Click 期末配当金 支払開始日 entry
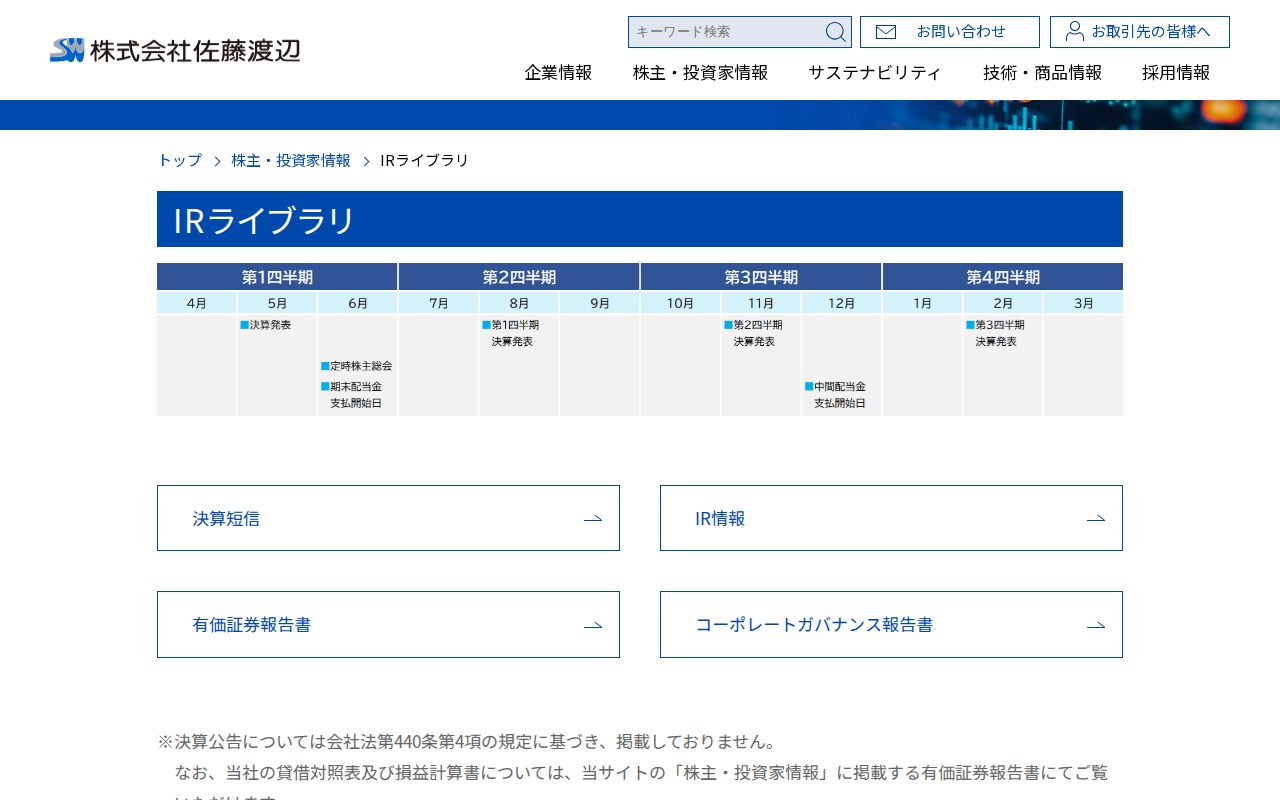The height and width of the screenshot is (800, 1280). click(352, 395)
